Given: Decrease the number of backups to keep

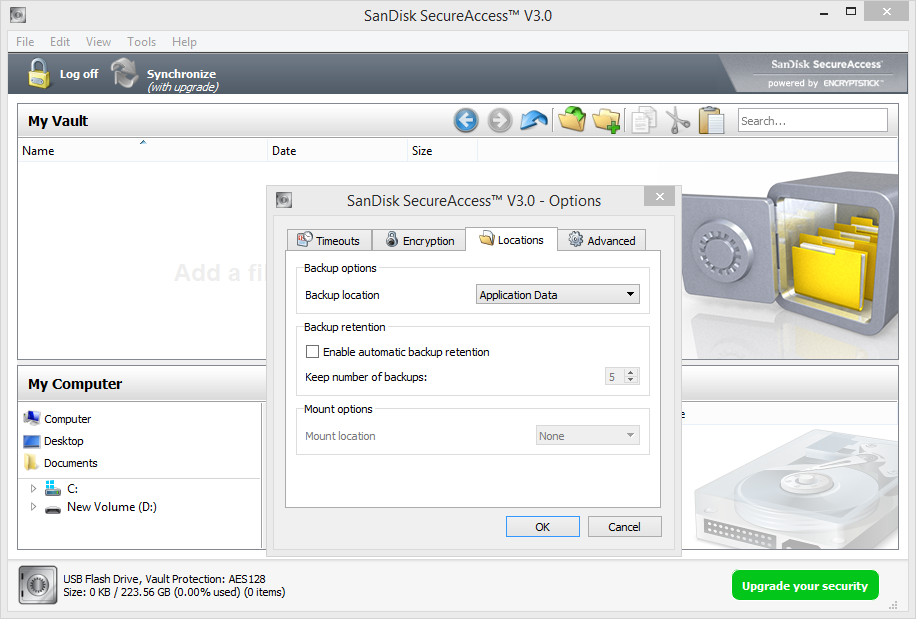Looking at the screenshot, I should pyautogui.click(x=631, y=380).
